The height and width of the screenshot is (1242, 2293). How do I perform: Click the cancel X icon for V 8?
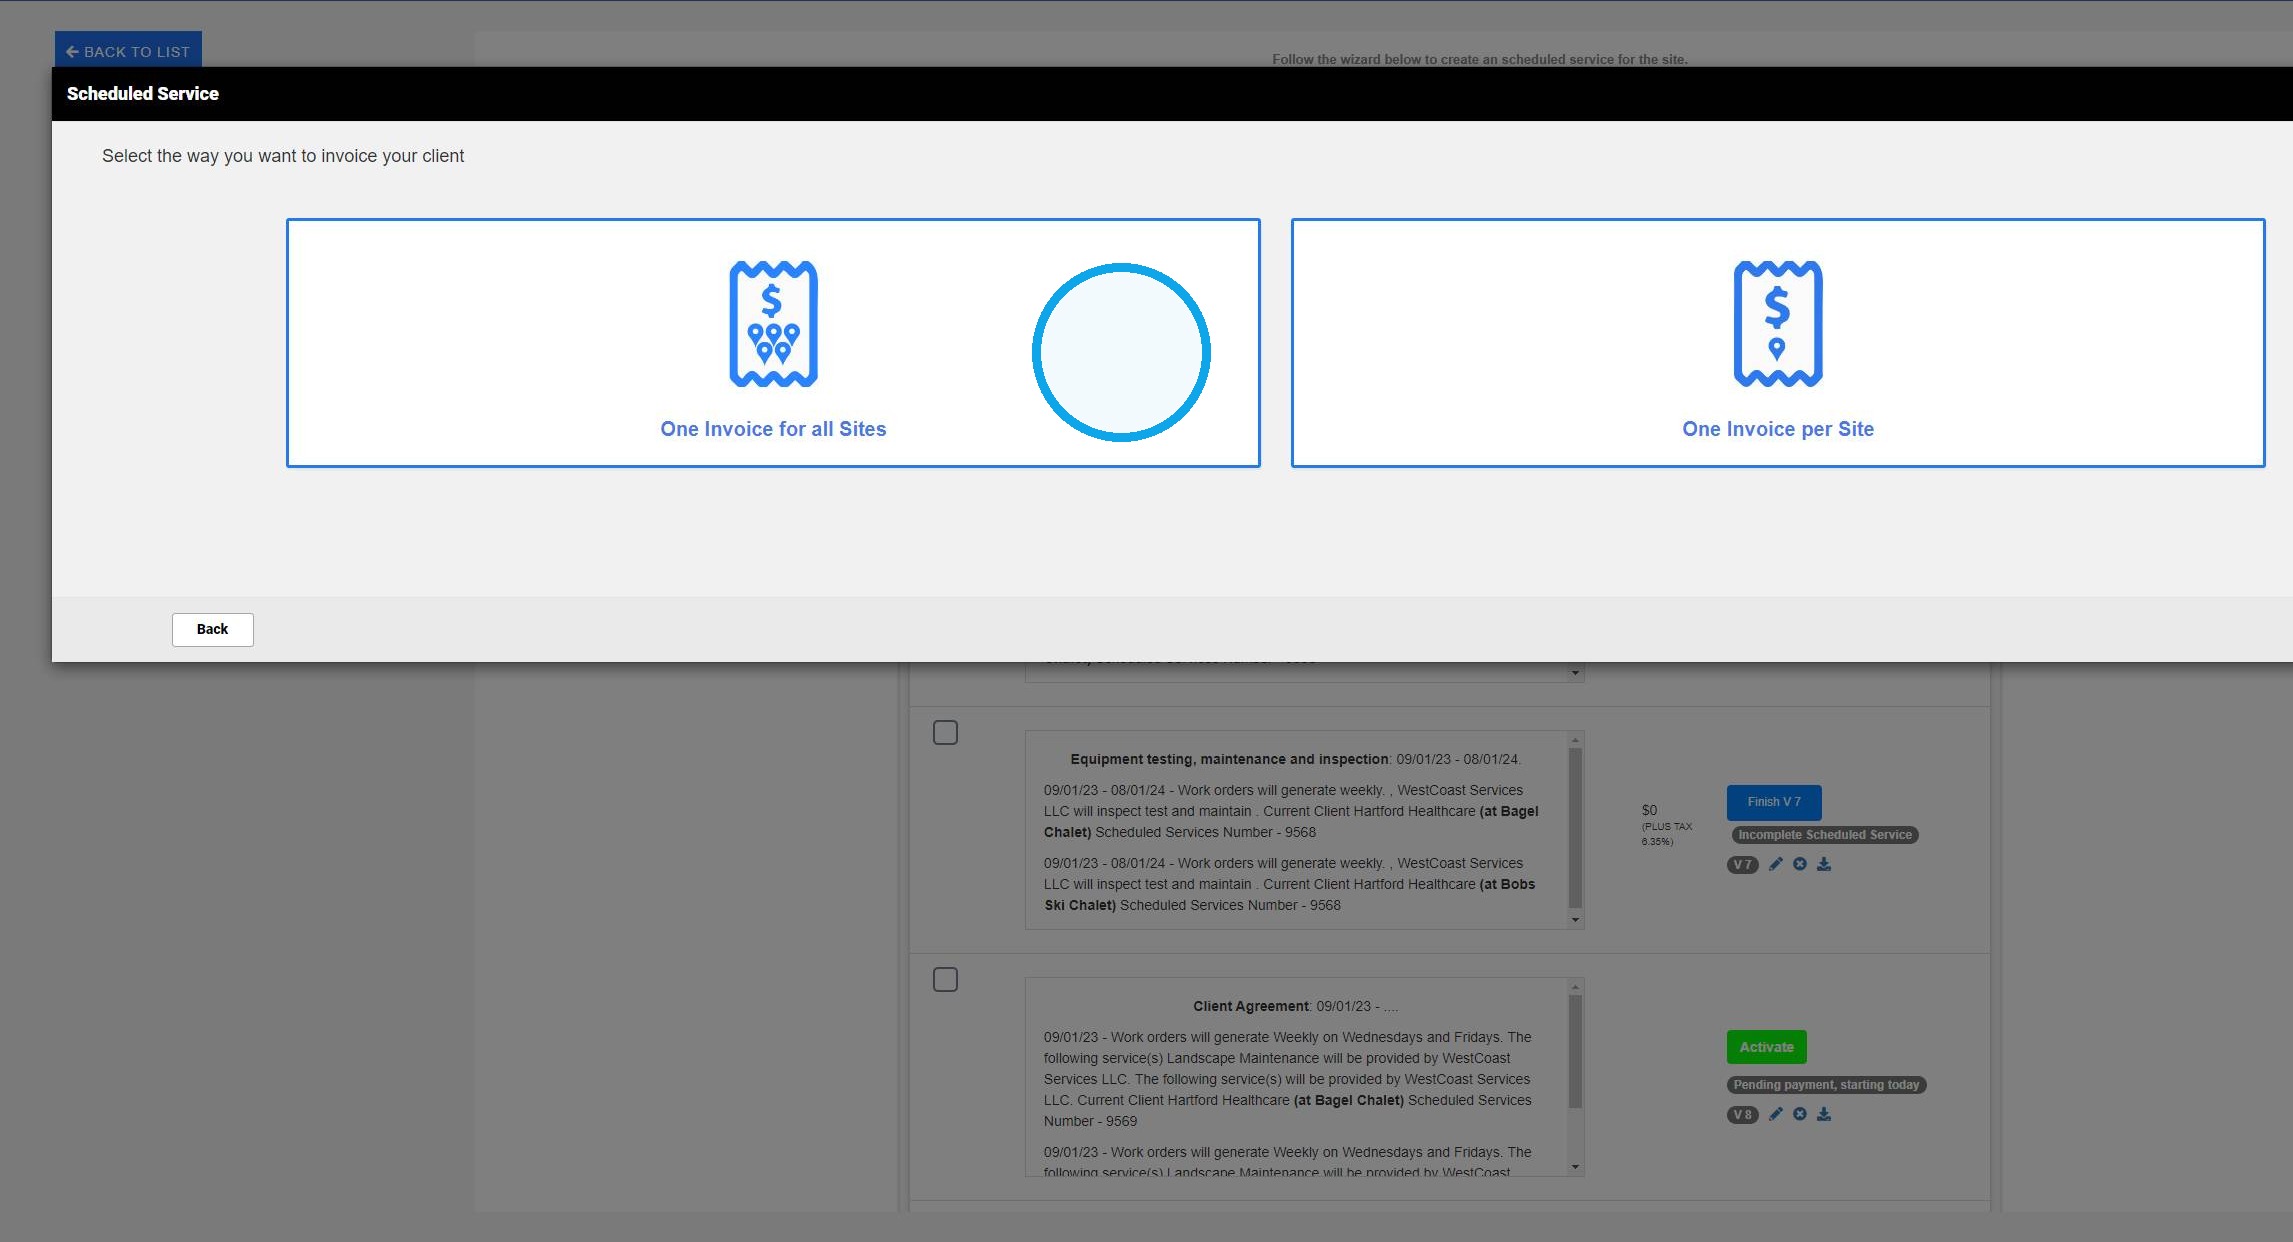point(1799,1114)
